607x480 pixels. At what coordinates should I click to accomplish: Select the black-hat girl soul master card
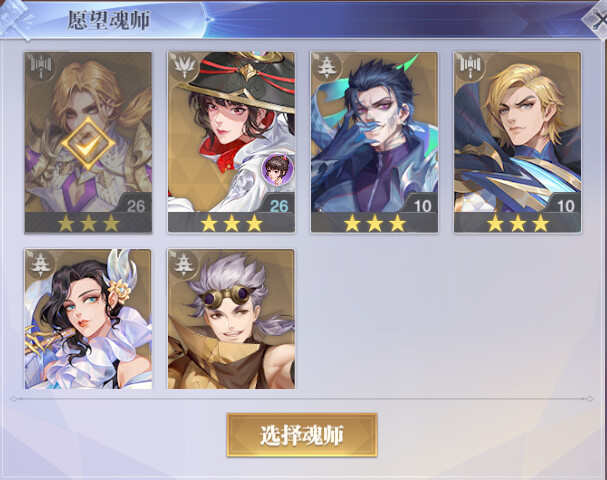point(231,142)
